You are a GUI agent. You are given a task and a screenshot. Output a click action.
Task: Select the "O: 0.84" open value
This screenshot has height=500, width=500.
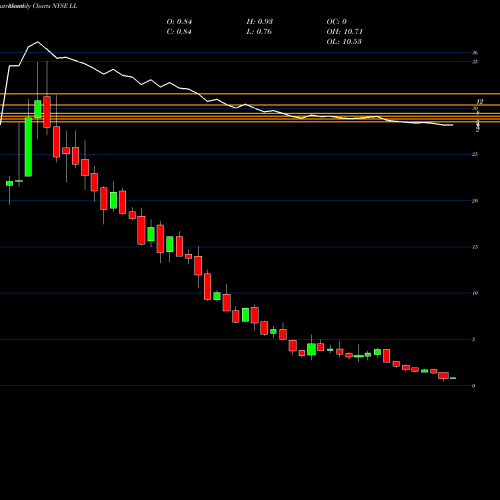tap(179, 22)
